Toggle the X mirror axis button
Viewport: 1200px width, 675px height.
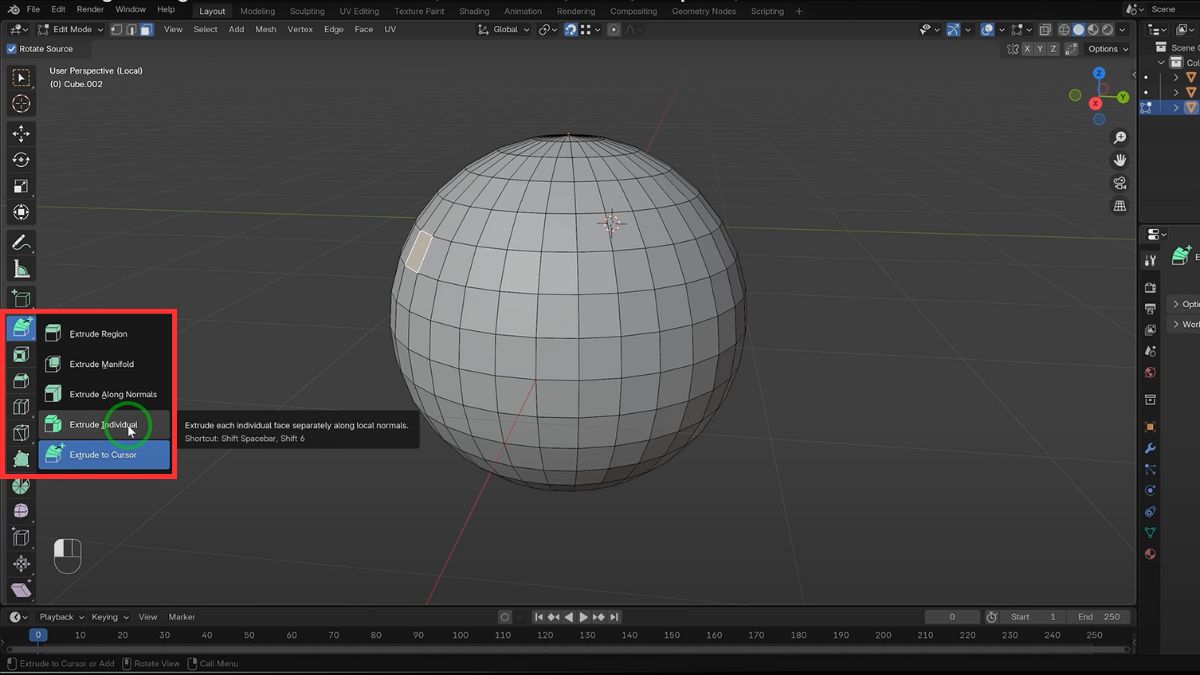(x=1041, y=49)
